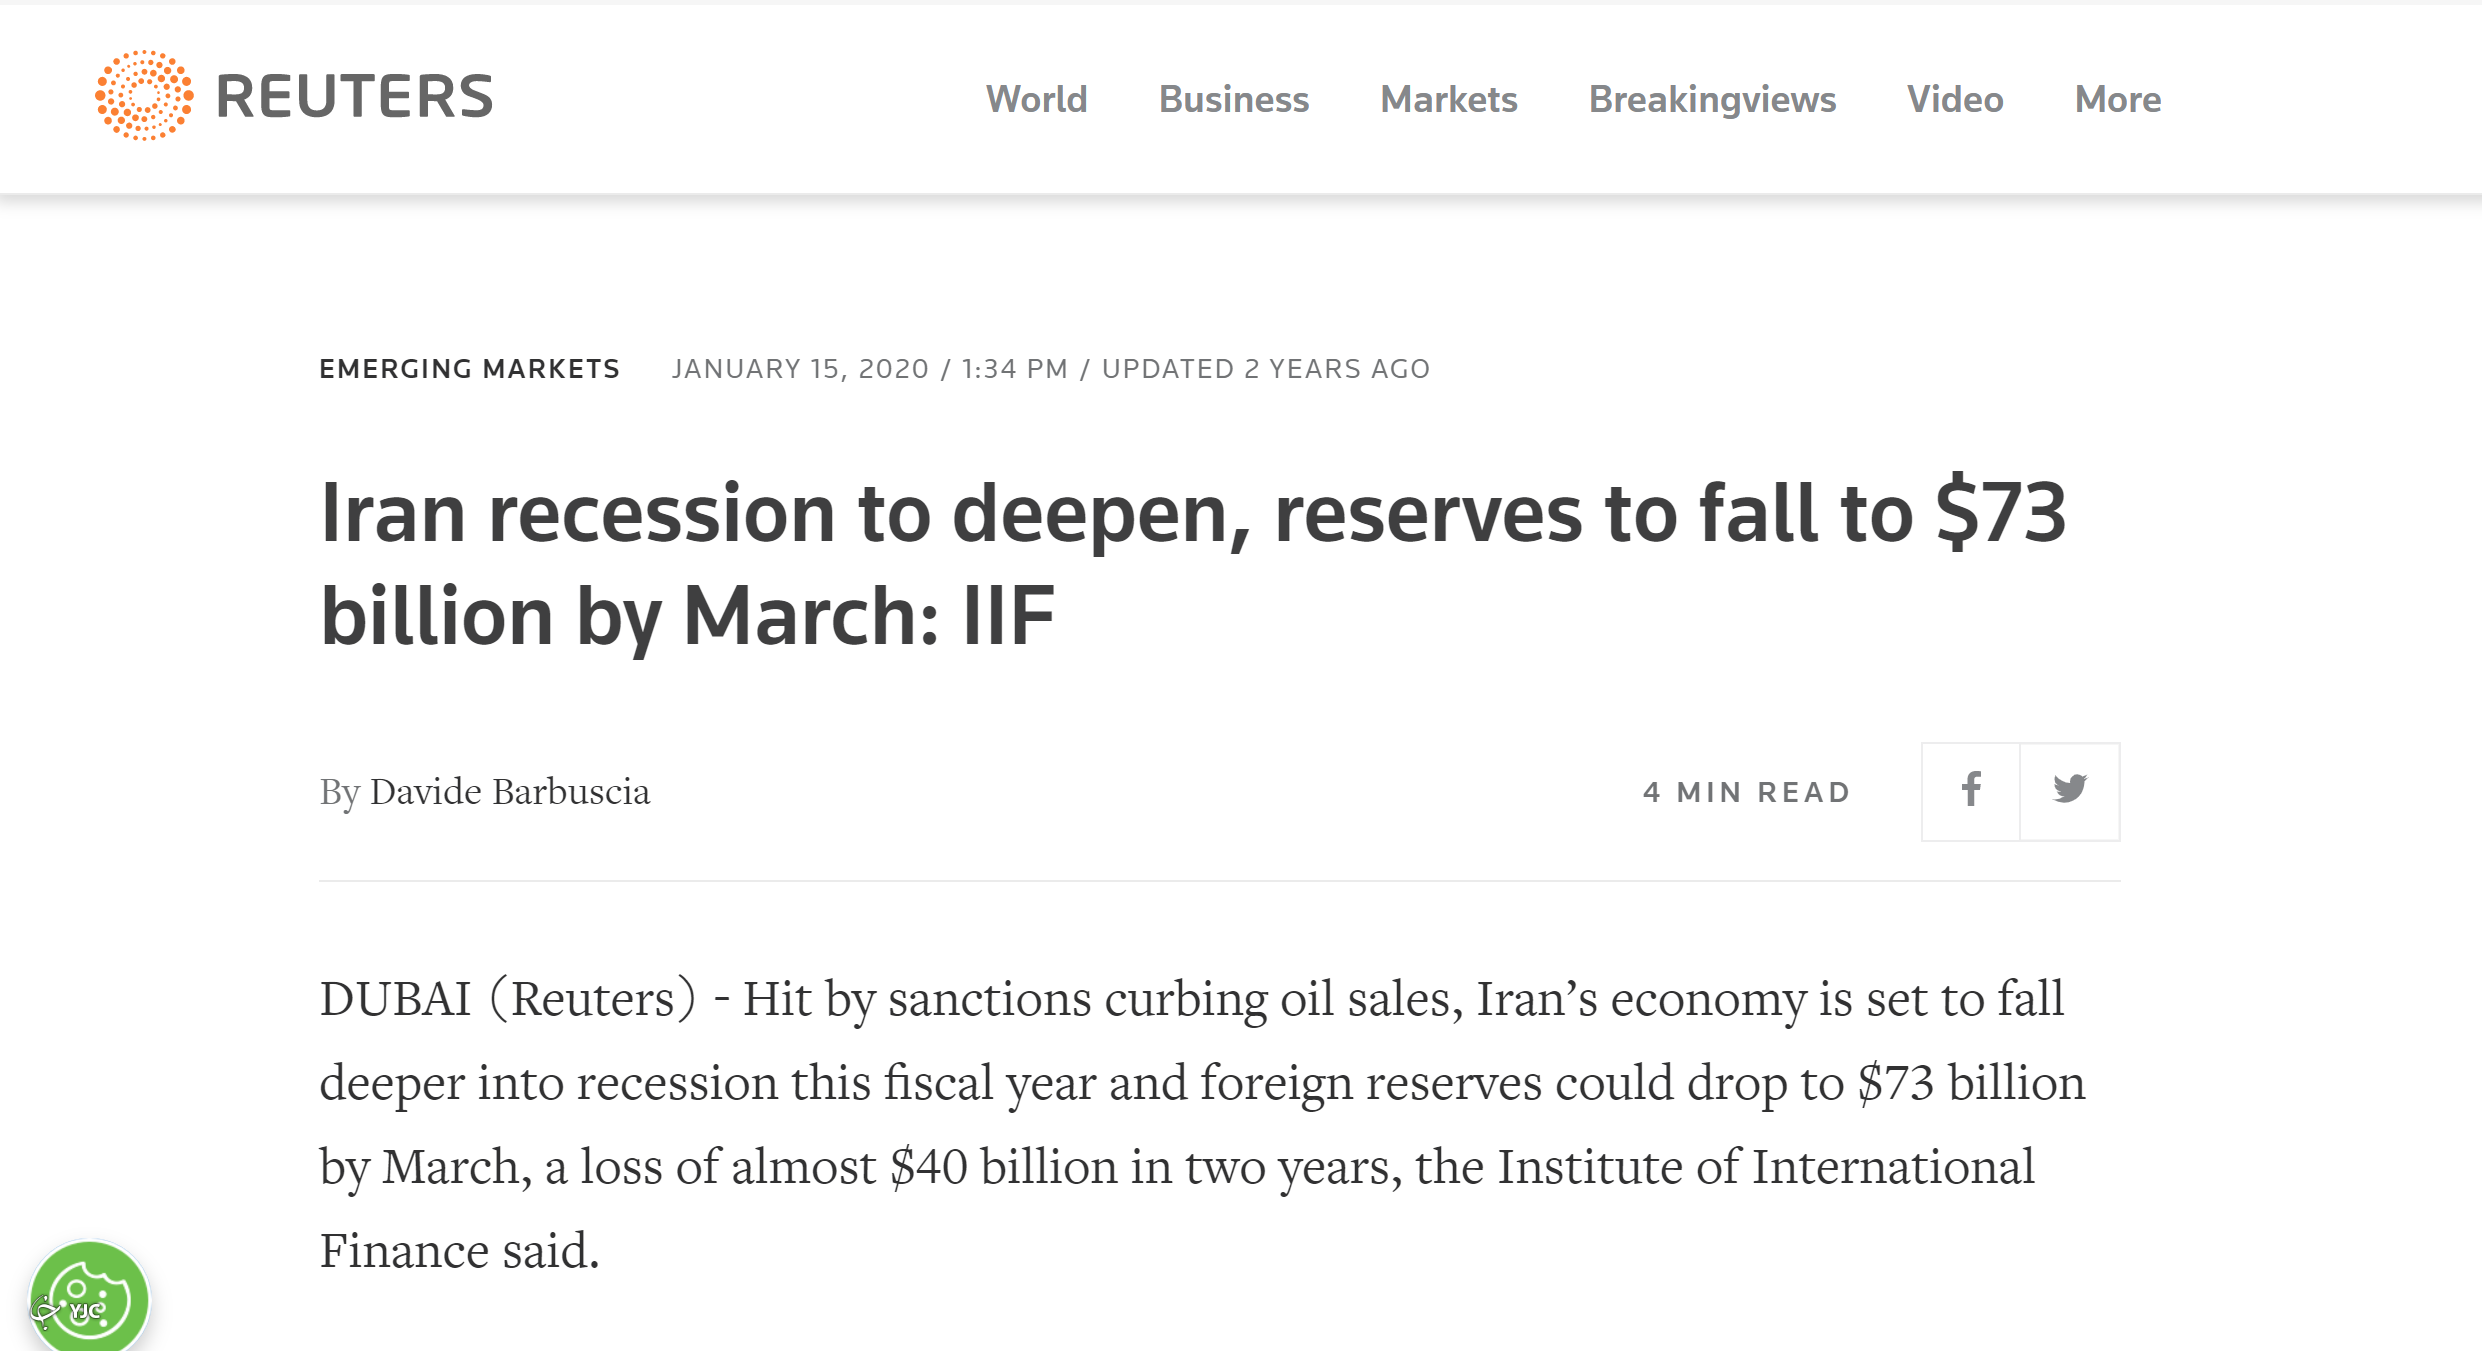Click the Reuters sunburst logo icon
This screenshot has height=1351, width=2482.
[x=144, y=96]
